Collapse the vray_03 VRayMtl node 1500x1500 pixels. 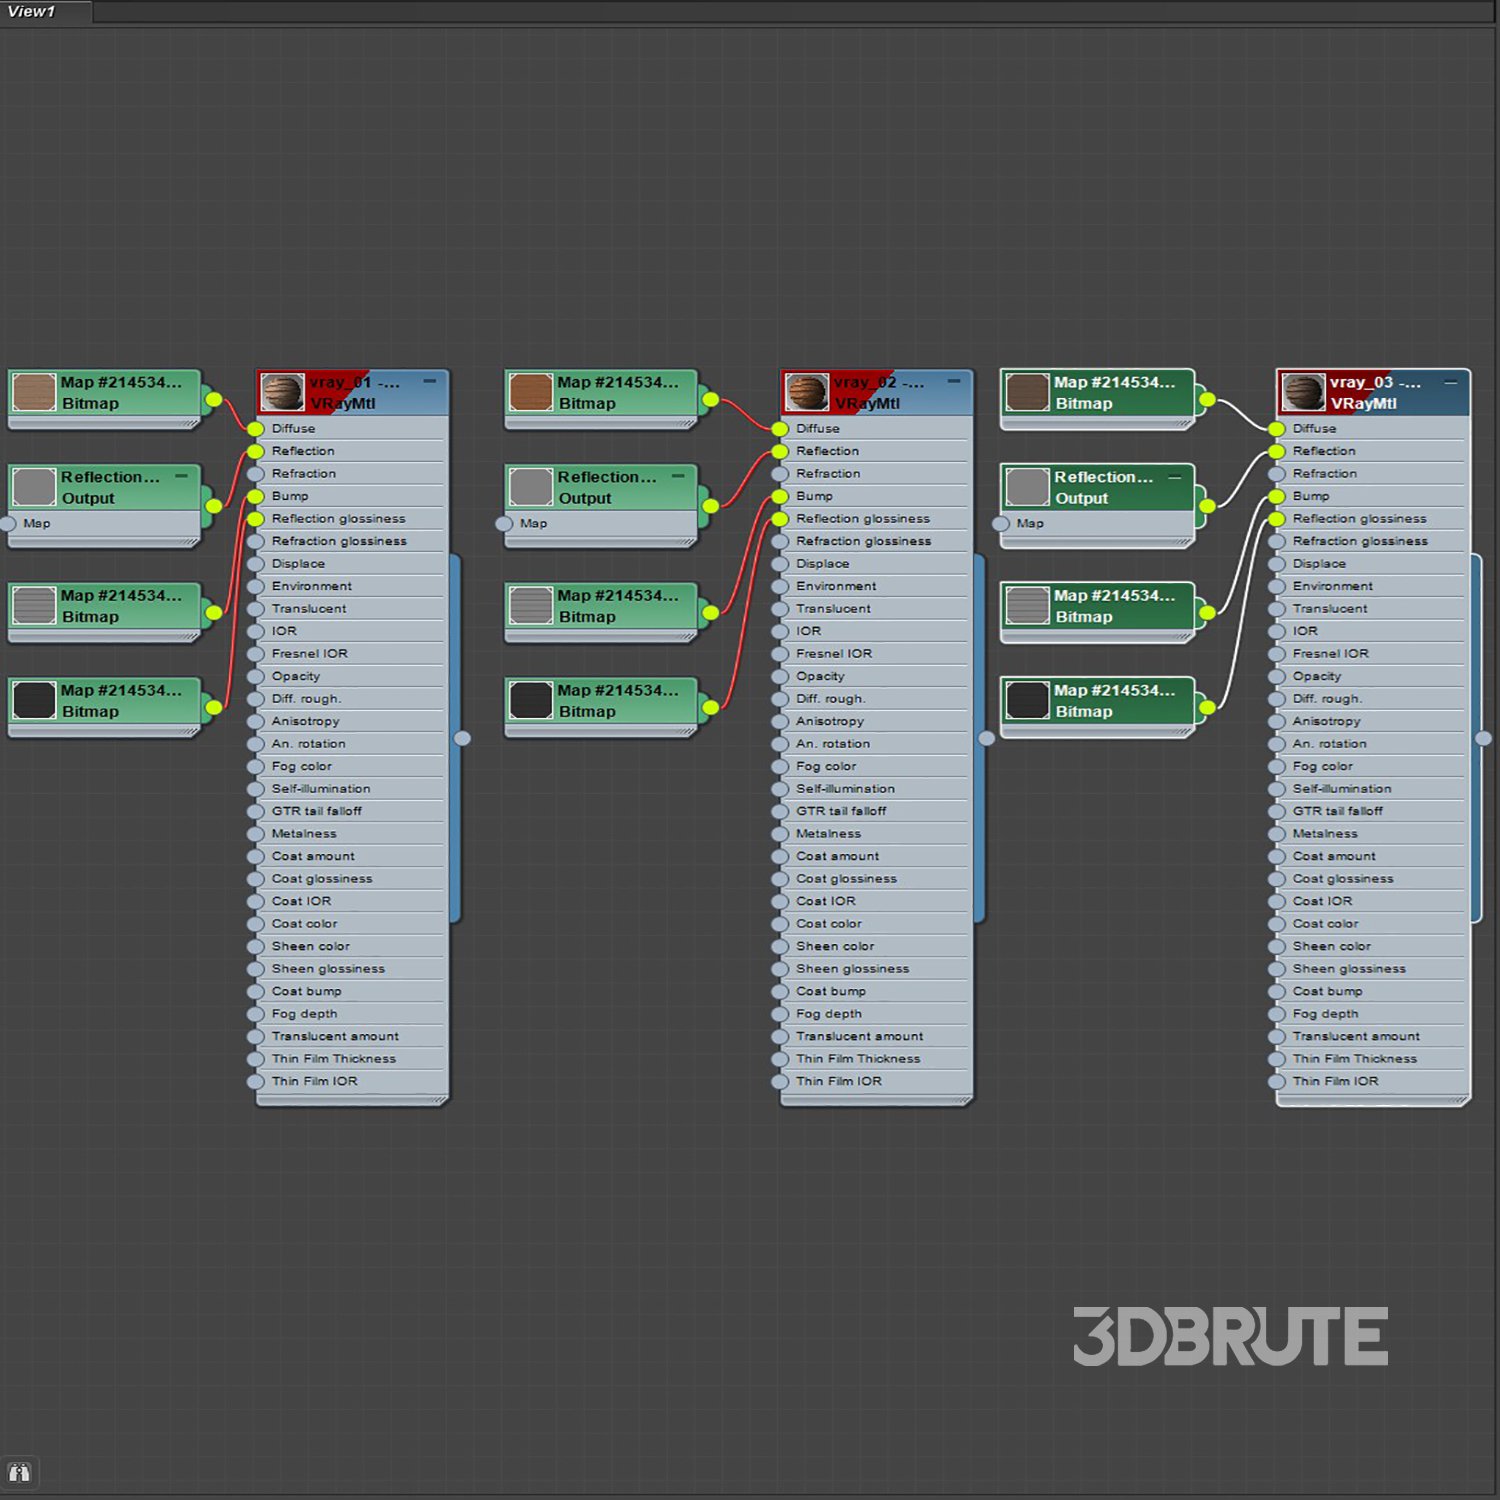[1451, 382]
